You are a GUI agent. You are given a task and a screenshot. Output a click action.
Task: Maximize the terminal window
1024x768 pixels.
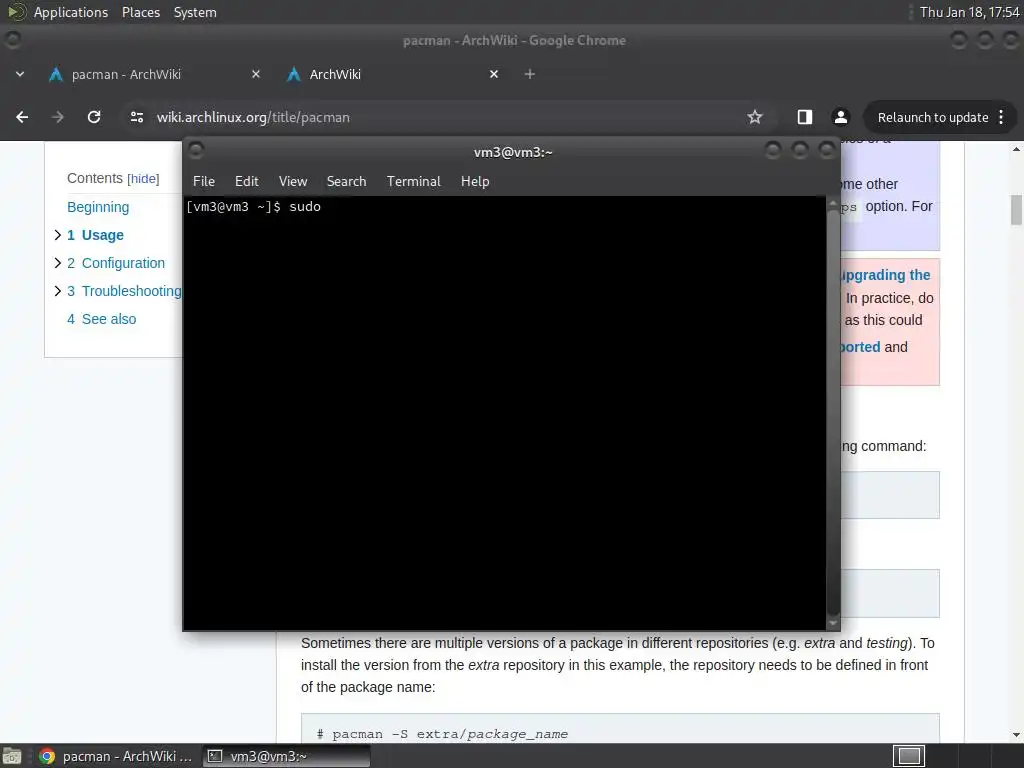tap(800, 151)
